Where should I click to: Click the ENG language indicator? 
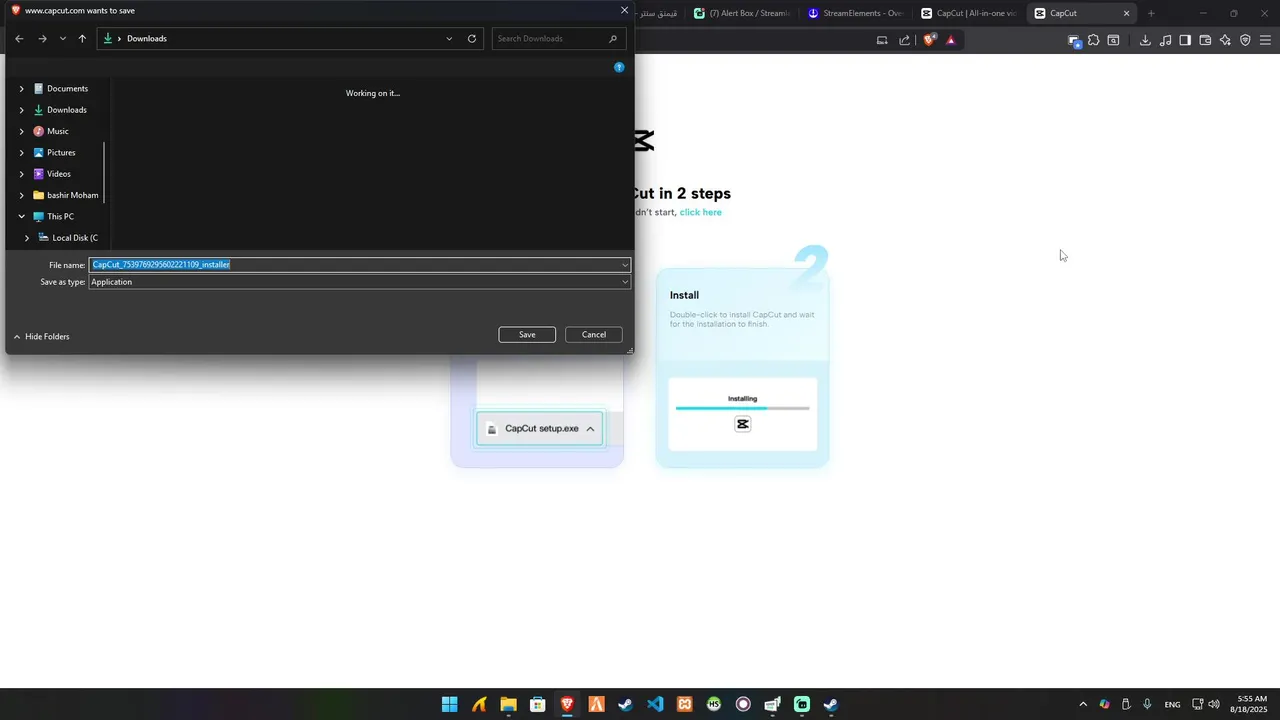click(x=1173, y=704)
